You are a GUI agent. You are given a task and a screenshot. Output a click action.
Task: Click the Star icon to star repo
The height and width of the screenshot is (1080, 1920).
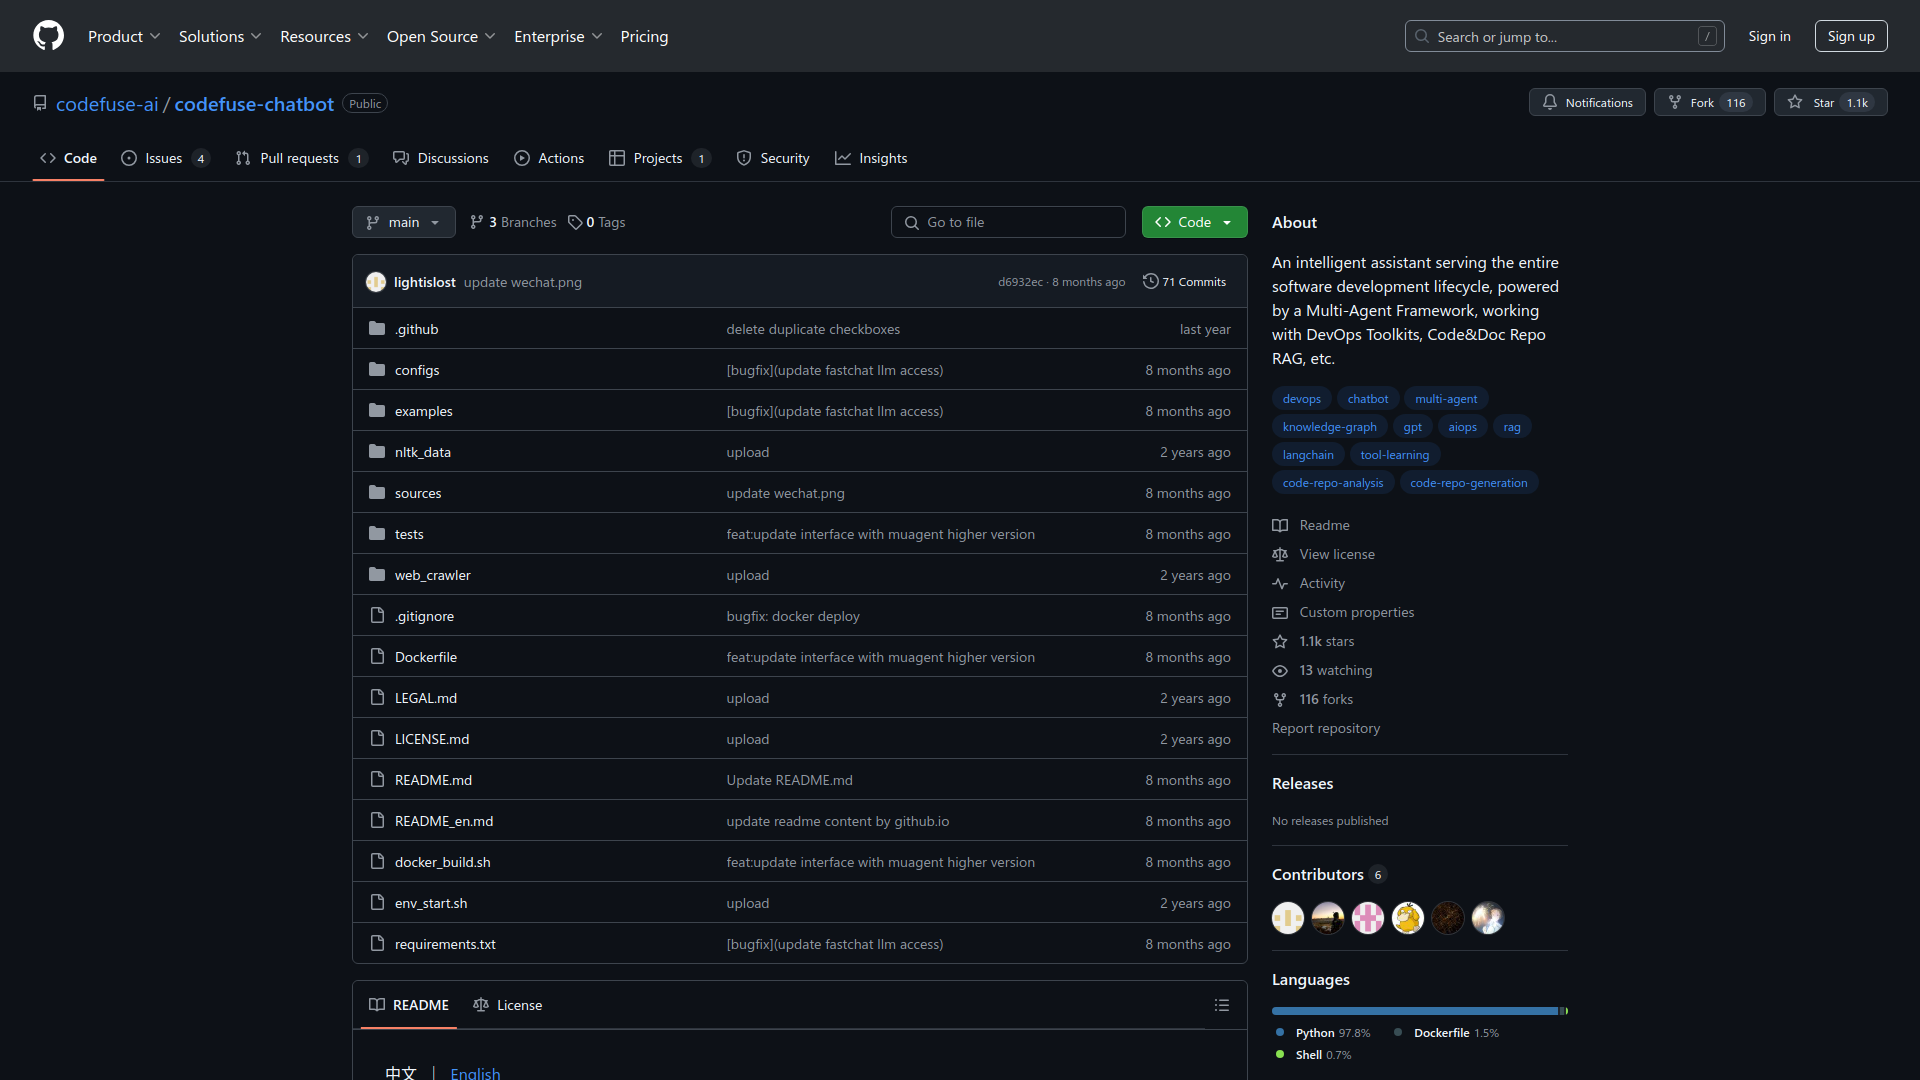tap(1796, 102)
